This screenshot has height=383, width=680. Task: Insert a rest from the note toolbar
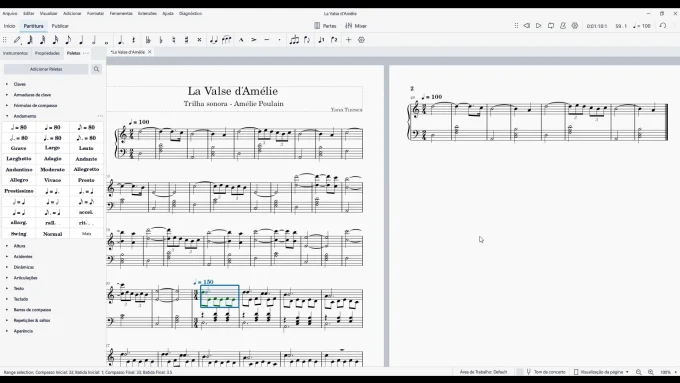134,40
